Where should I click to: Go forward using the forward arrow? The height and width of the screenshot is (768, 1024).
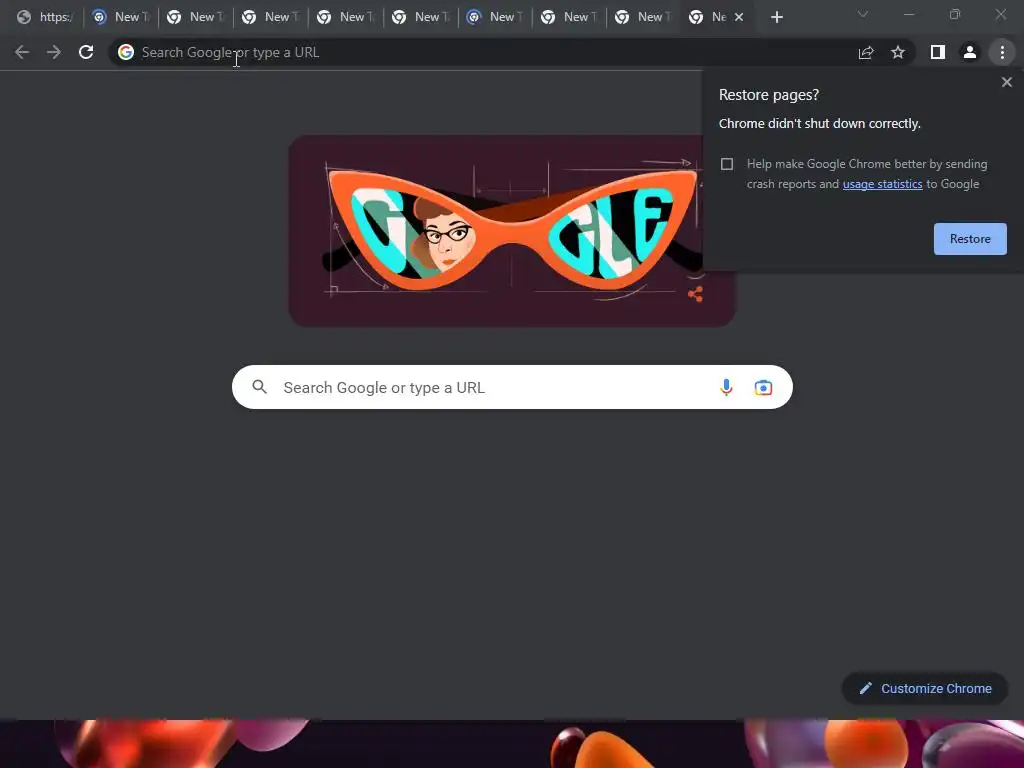point(54,52)
